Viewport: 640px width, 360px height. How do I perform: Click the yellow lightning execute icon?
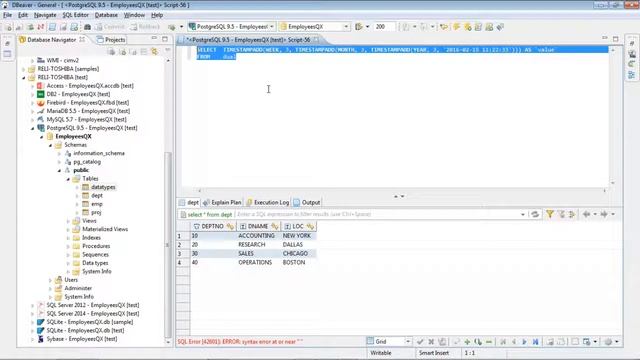(x=456, y=27)
